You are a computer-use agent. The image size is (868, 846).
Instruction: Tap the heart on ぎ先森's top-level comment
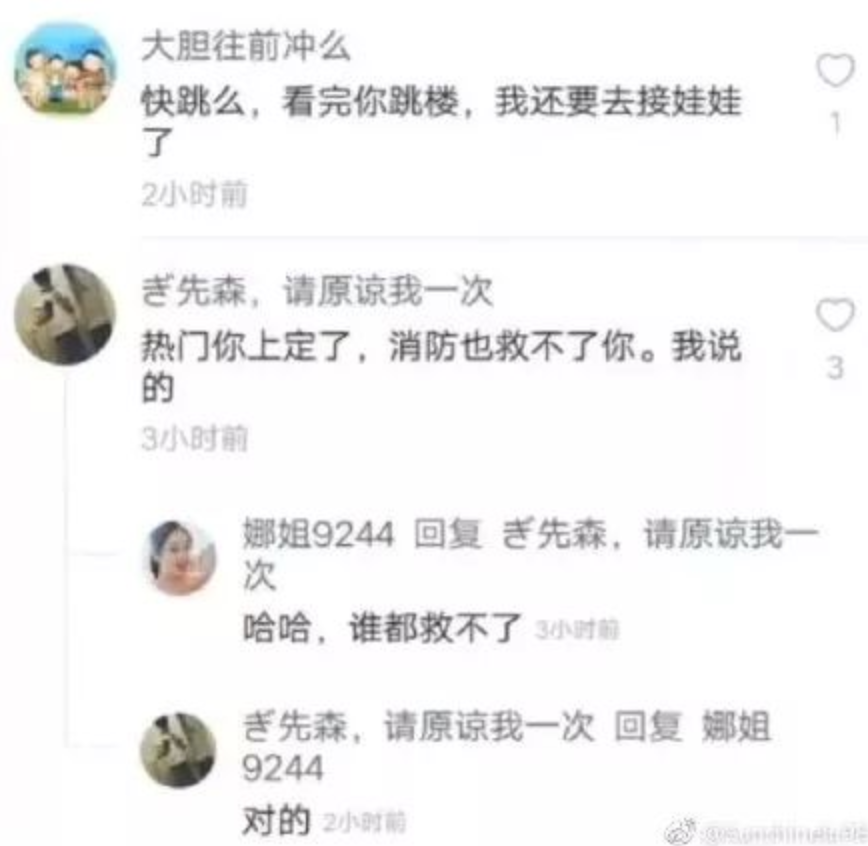tap(835, 314)
